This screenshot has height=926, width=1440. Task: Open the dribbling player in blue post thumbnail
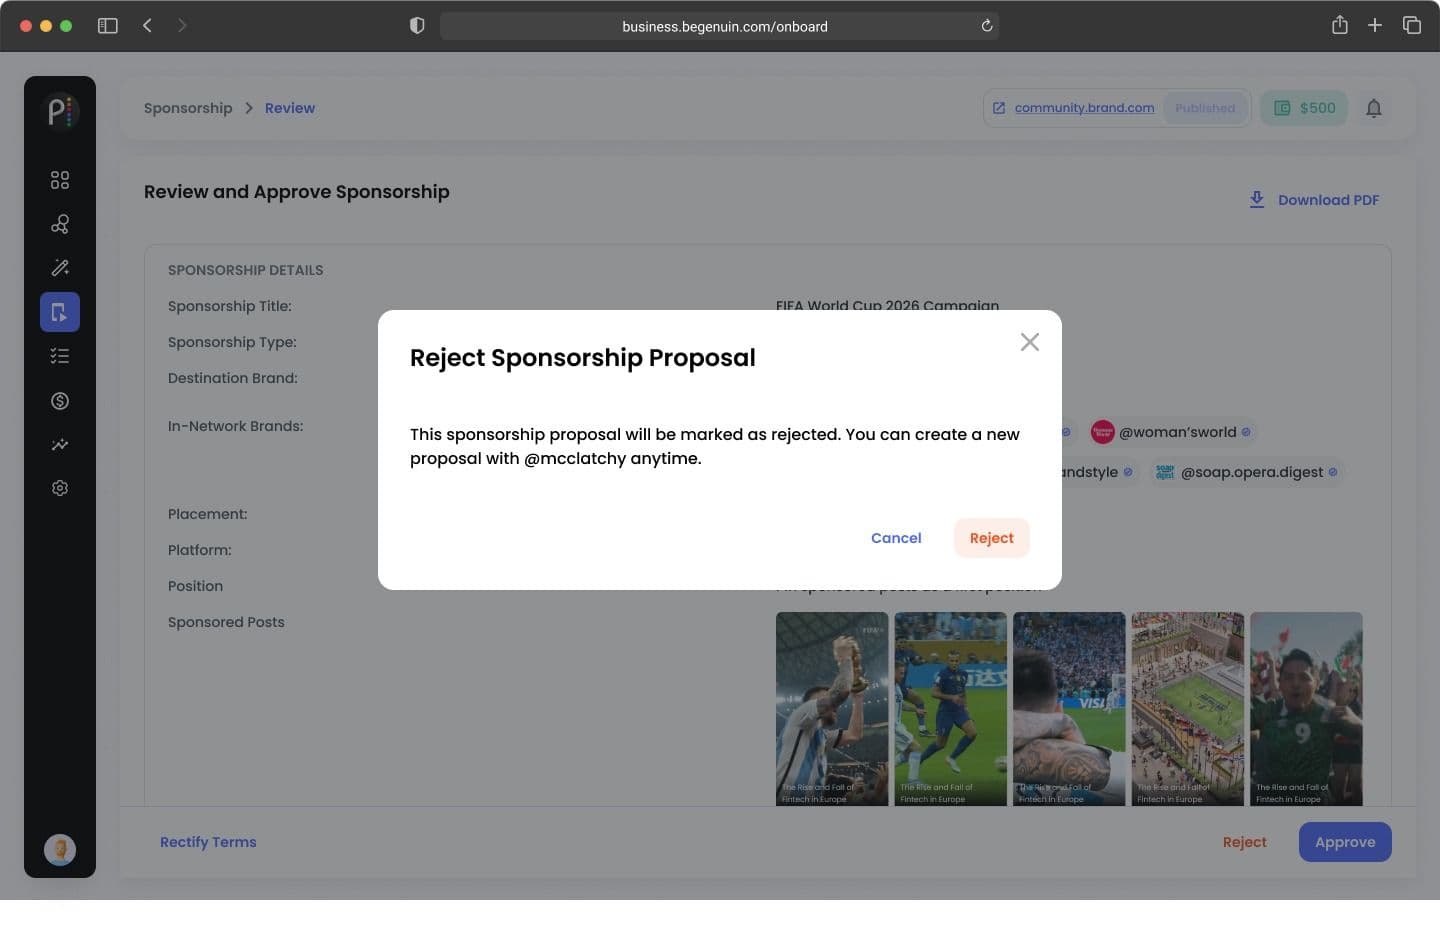click(950, 708)
